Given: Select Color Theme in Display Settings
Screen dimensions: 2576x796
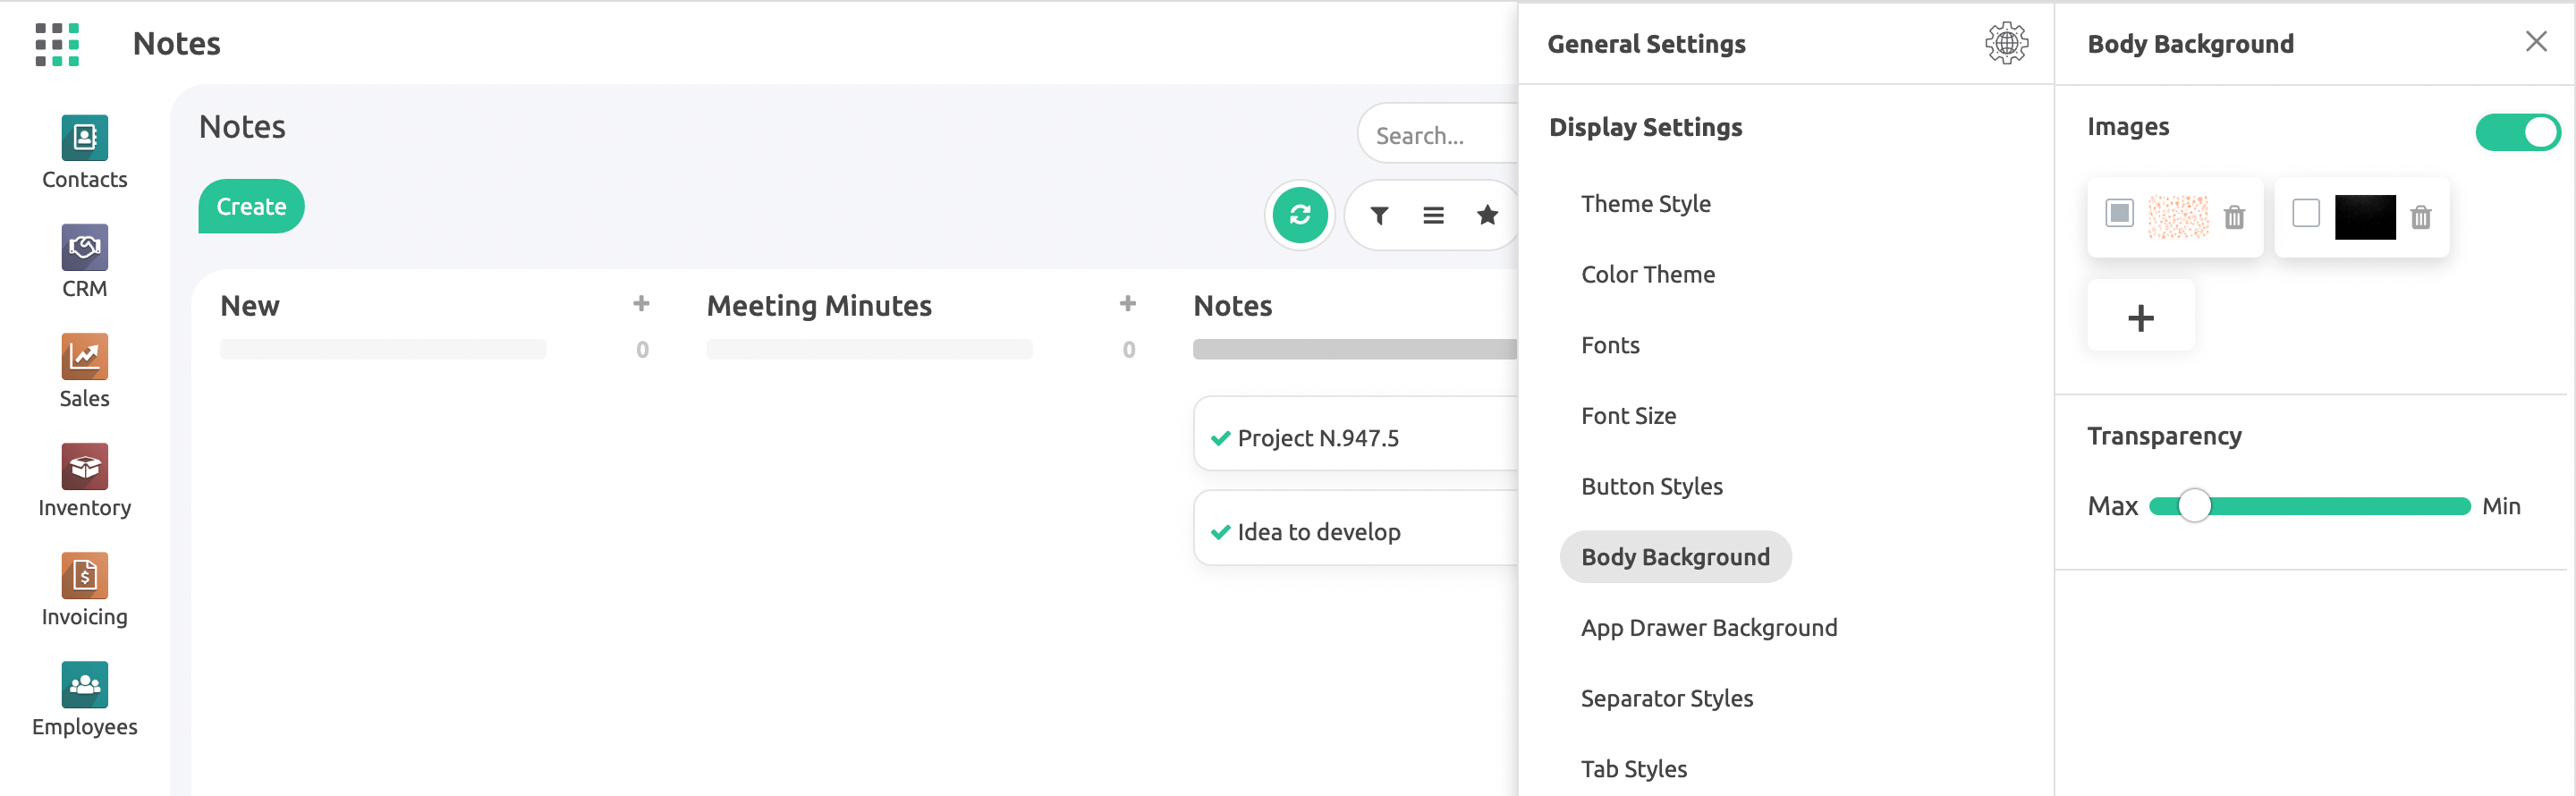Looking at the screenshot, I should point(1647,274).
